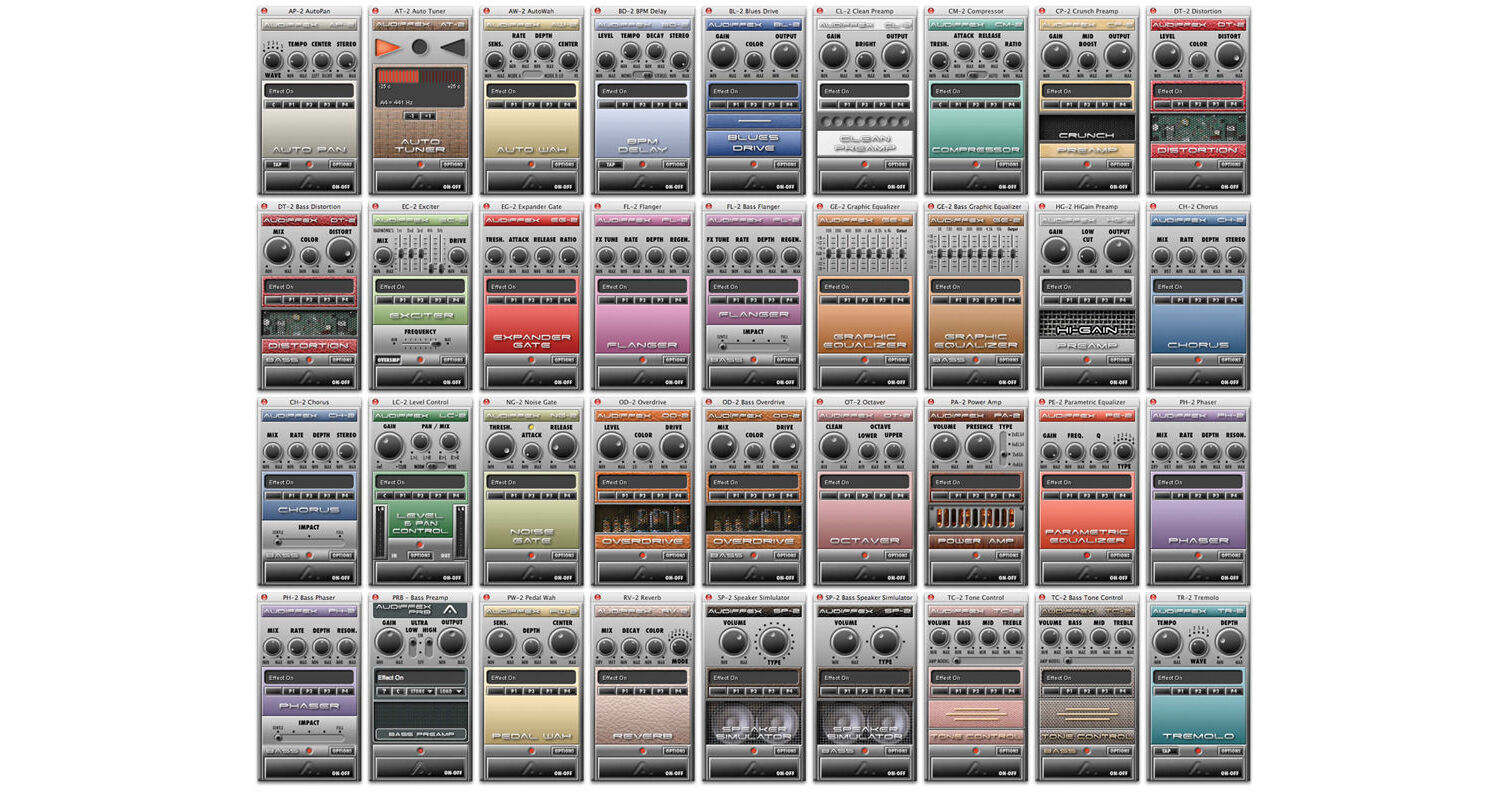Toggle the OVERSMP button on Exciter
This screenshot has width=1508, height=792.
[x=387, y=360]
